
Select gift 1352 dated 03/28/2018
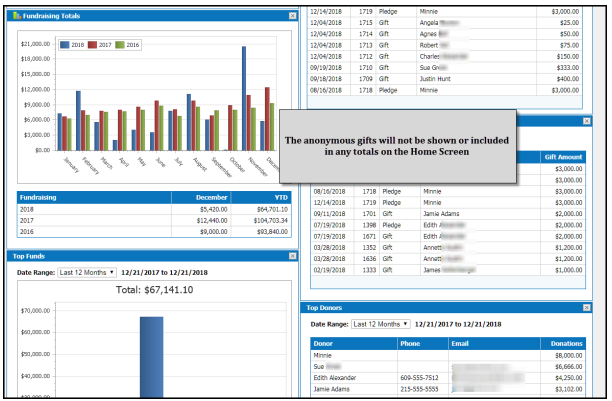tap(448, 248)
